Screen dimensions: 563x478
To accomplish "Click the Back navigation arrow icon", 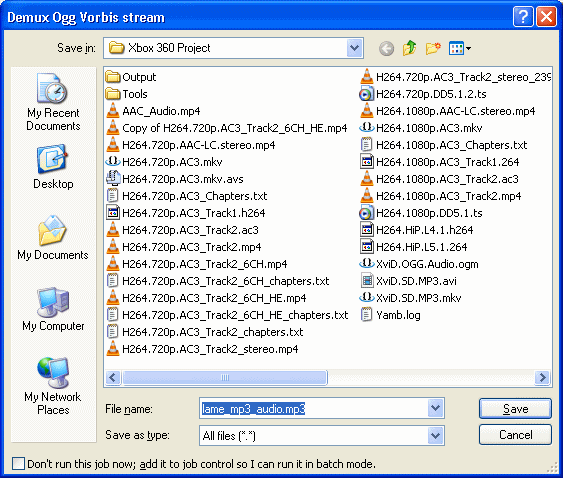I will click(x=386, y=48).
